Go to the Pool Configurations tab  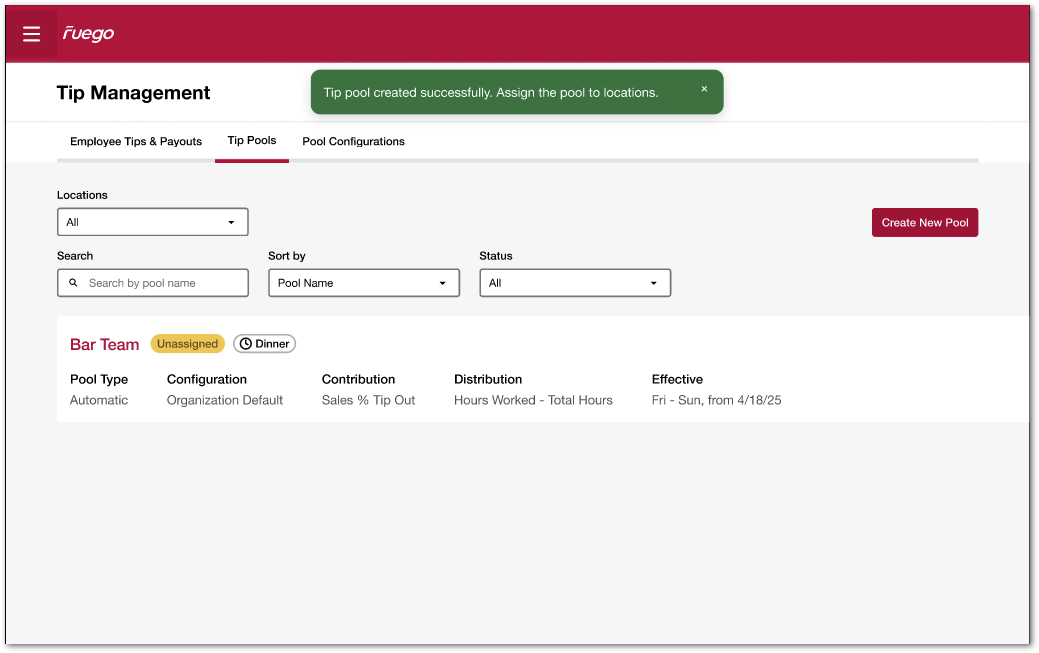[353, 142]
